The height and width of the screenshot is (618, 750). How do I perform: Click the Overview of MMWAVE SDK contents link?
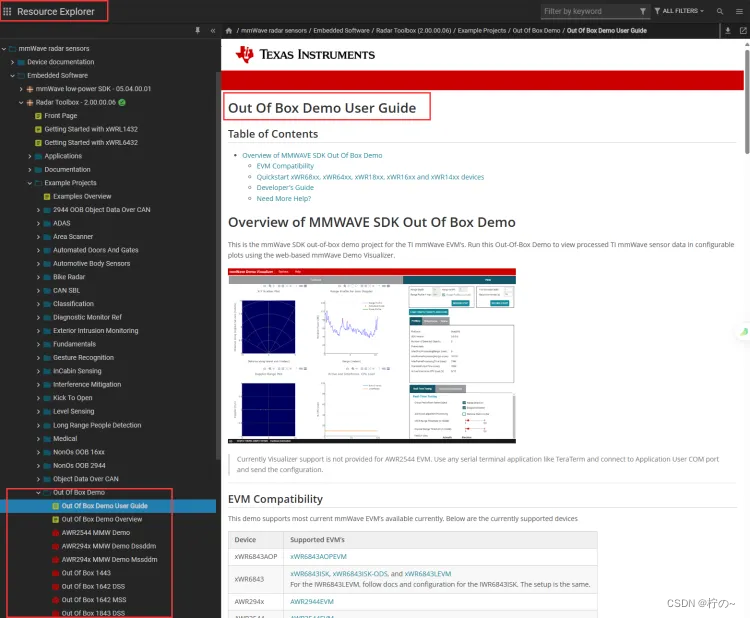coord(312,155)
